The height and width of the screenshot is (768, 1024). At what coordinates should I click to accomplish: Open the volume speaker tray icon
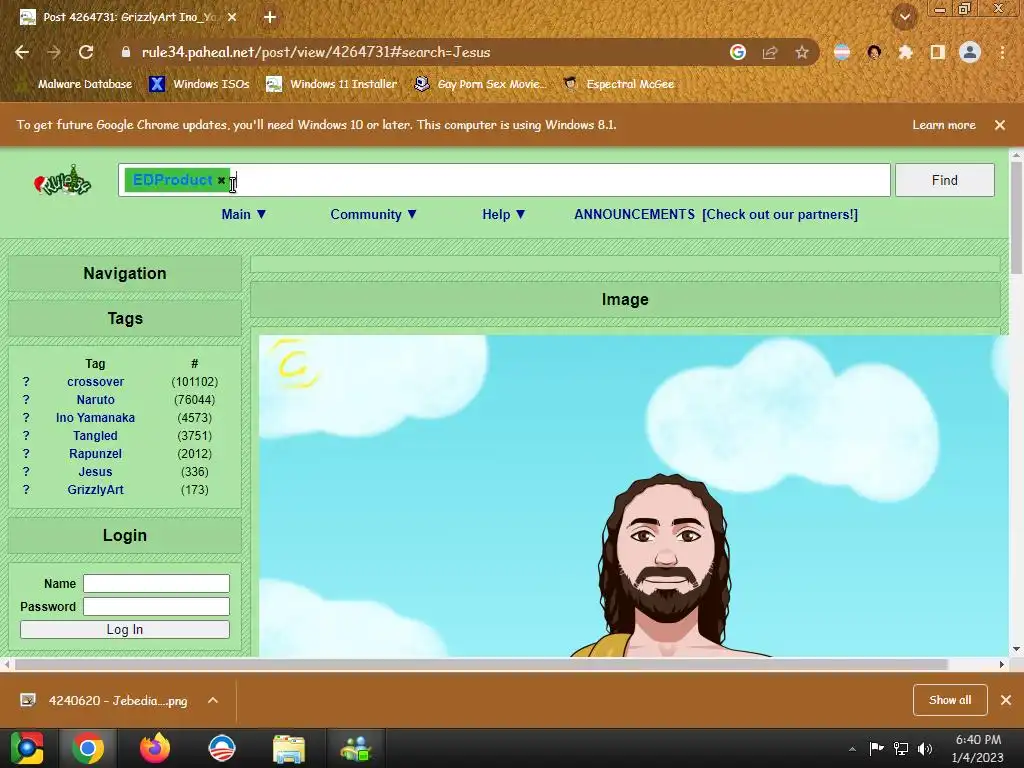click(925, 748)
